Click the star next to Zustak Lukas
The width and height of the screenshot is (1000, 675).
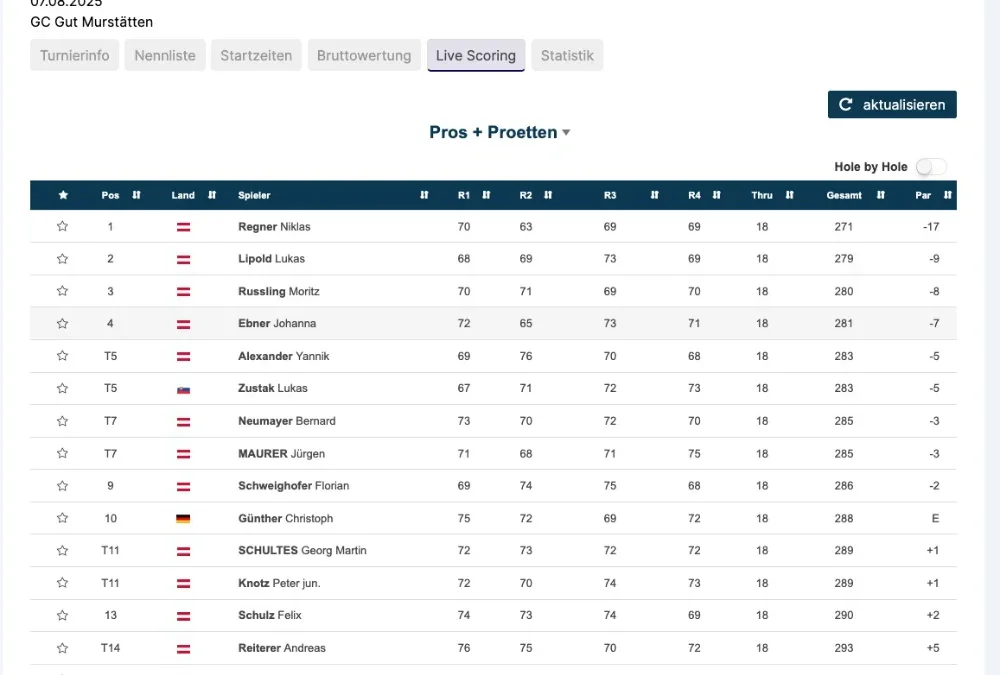63,389
